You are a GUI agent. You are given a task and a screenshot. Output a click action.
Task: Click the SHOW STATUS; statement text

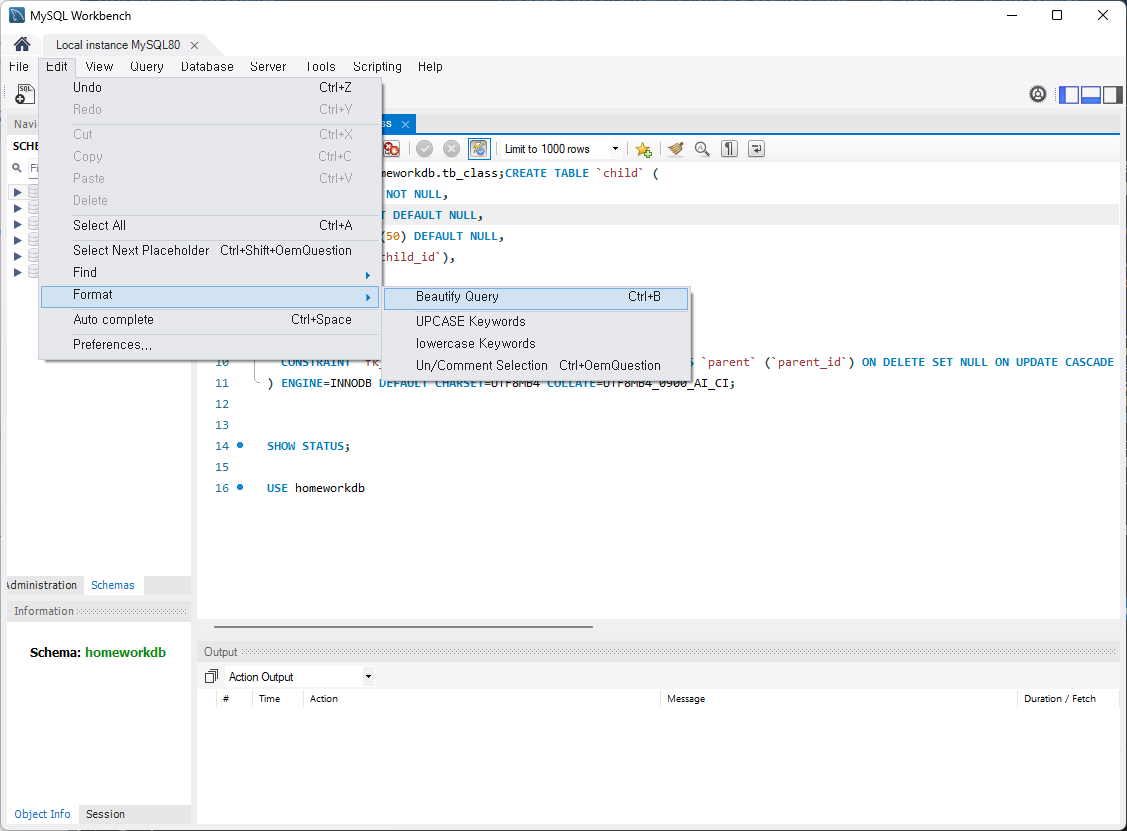pos(308,446)
